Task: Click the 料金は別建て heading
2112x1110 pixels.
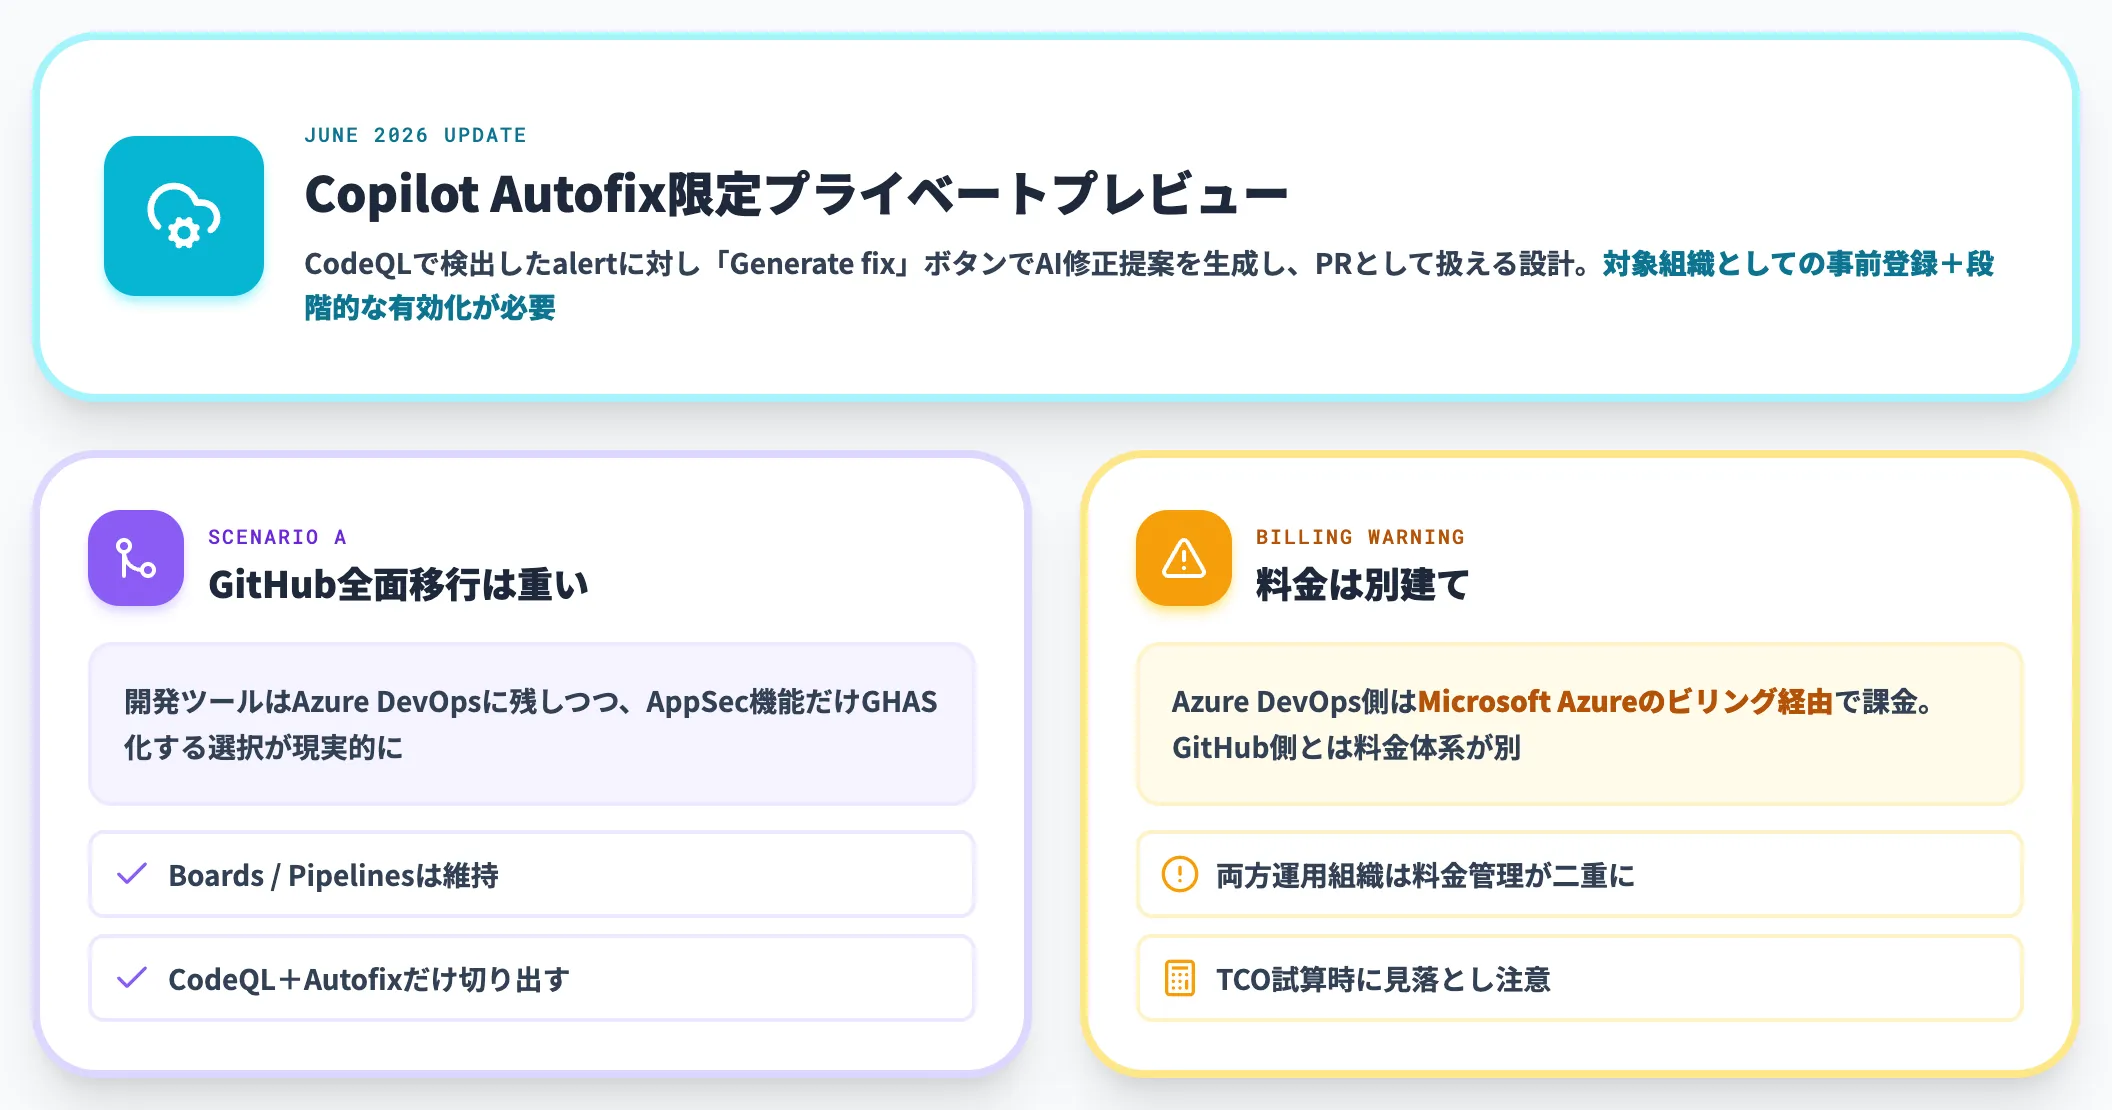Action: 1362,585
